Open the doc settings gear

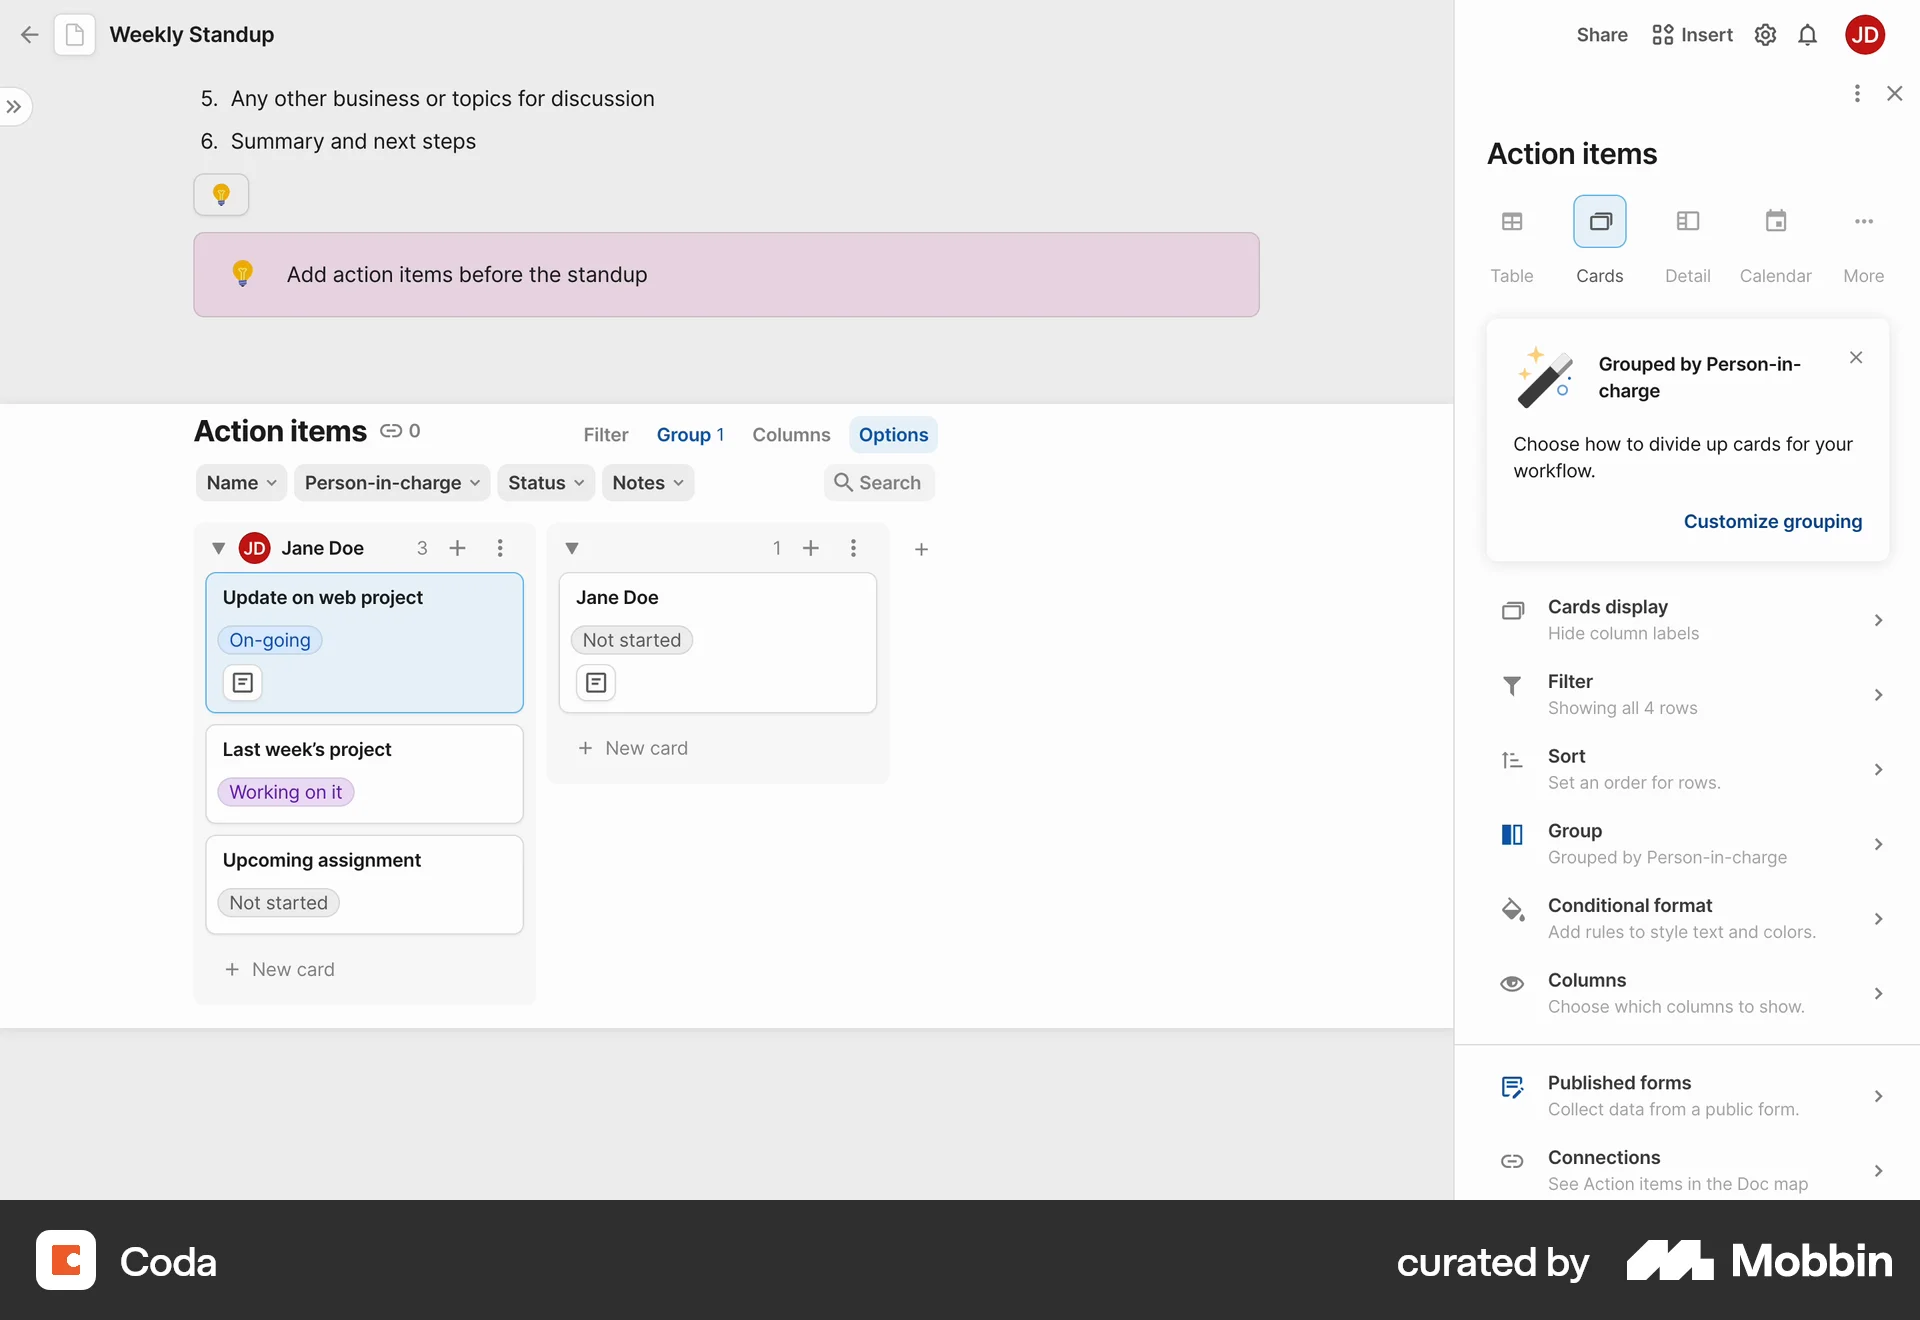point(1765,34)
